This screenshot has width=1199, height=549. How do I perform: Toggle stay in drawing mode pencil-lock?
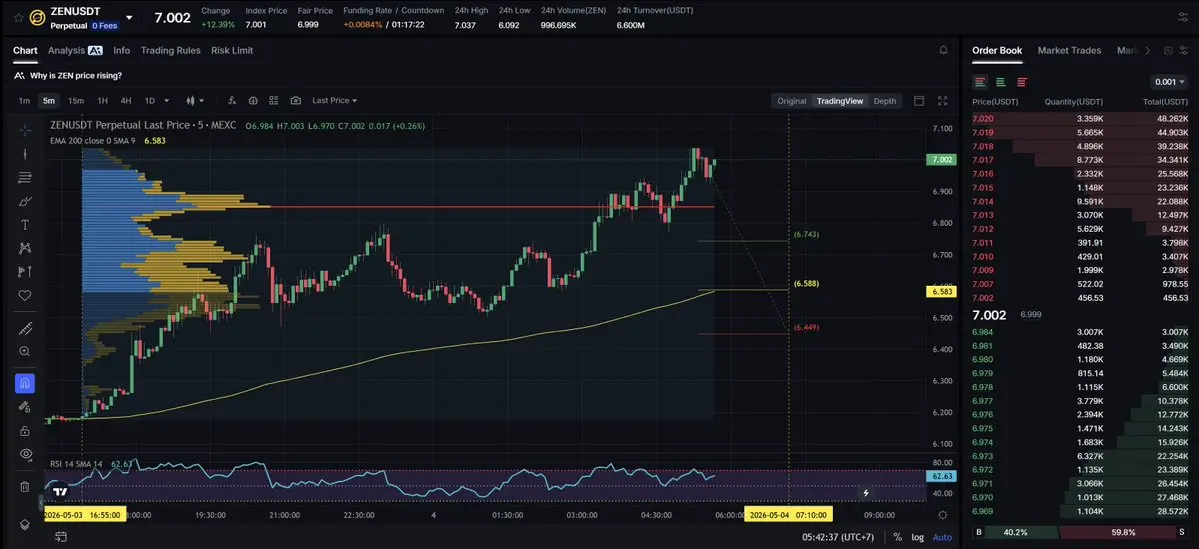tap(24, 407)
